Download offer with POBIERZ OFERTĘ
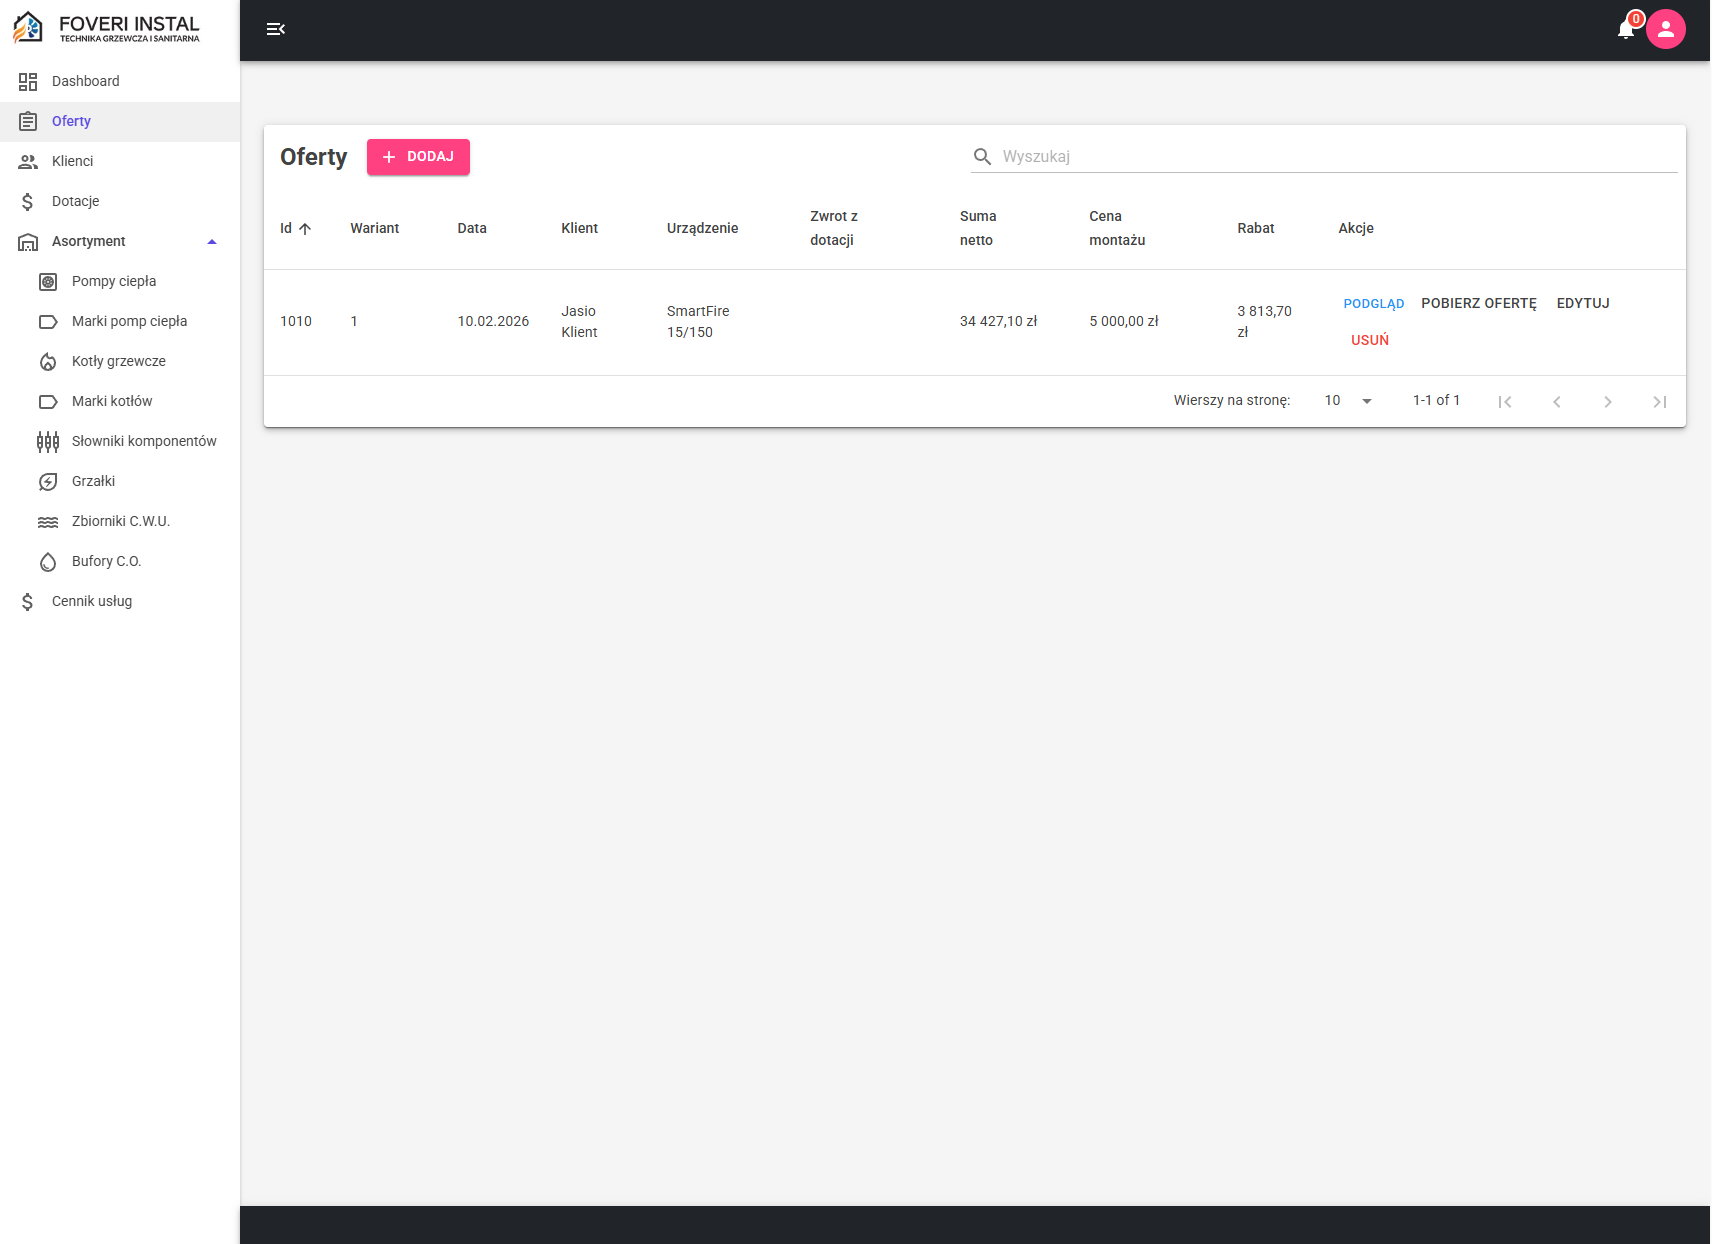 click(x=1479, y=303)
